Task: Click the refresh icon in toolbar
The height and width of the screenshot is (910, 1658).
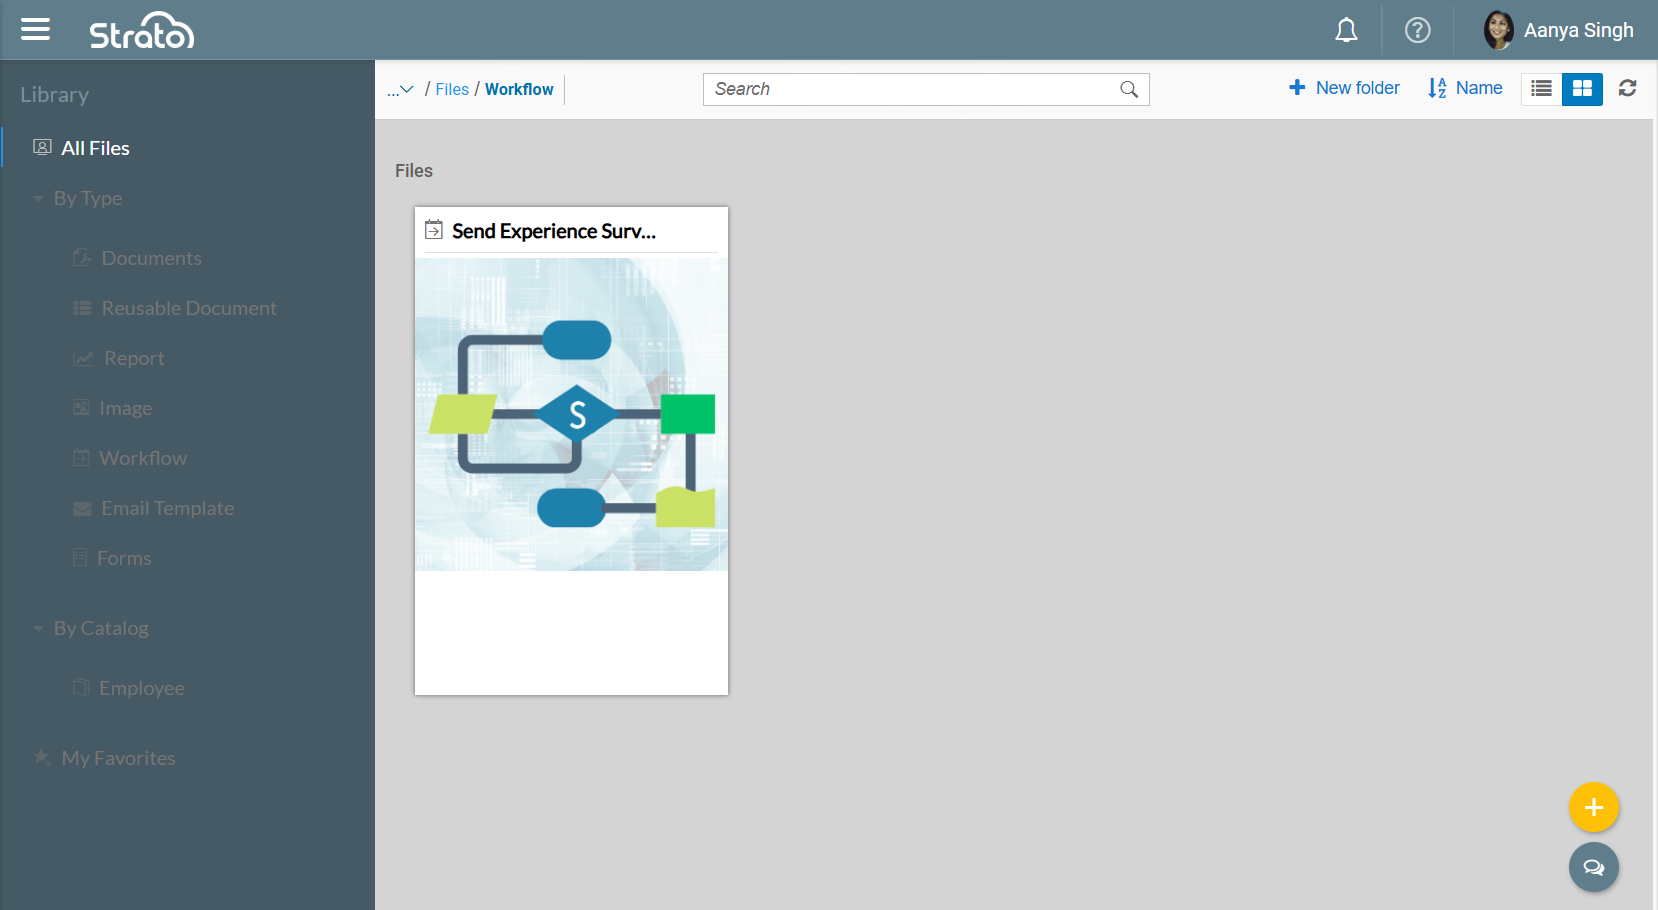Action: tap(1627, 88)
